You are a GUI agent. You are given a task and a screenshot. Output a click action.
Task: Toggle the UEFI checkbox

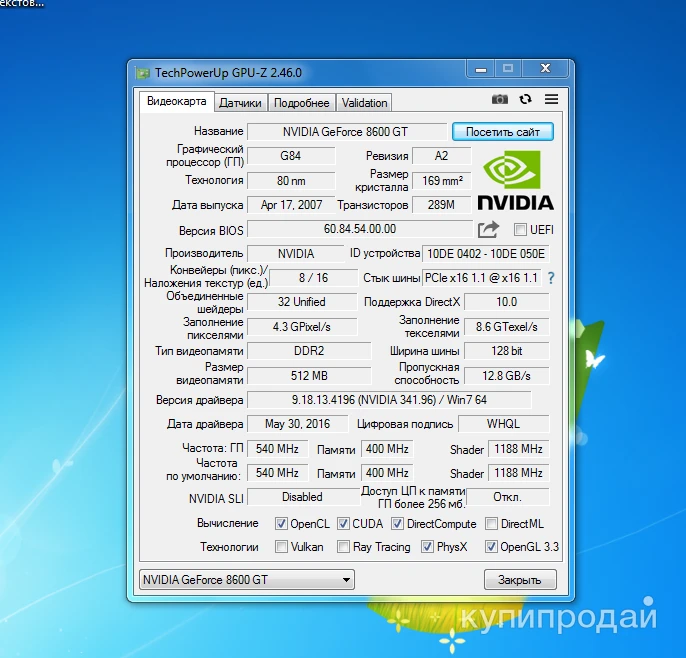(x=520, y=230)
